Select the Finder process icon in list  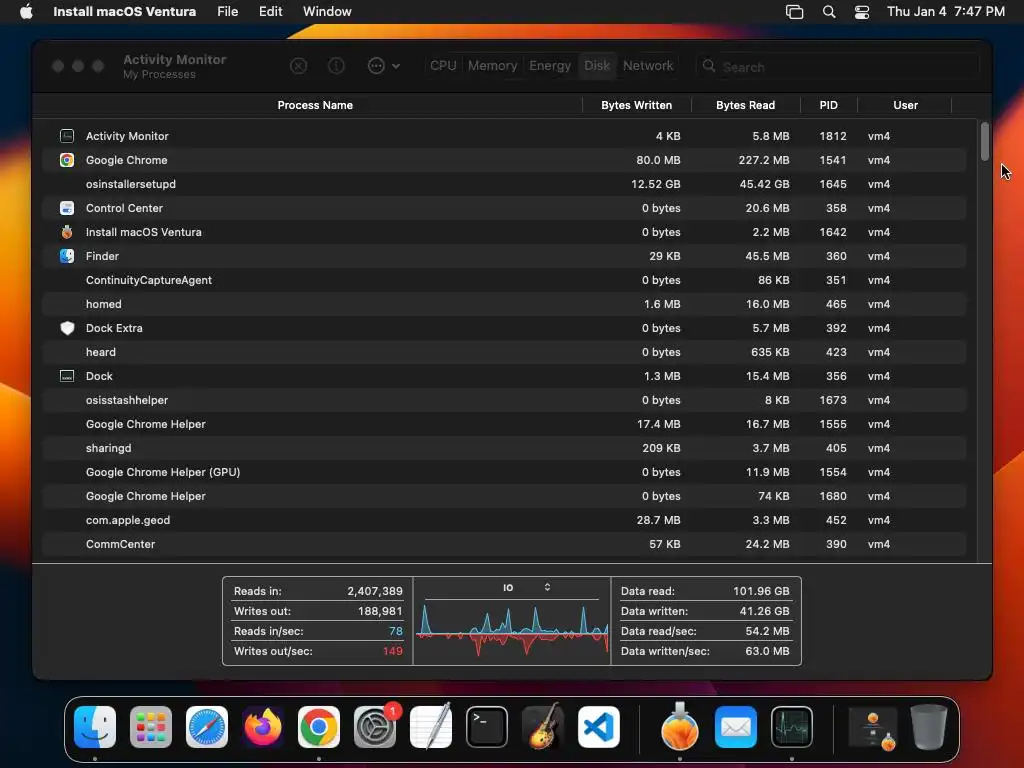coord(67,256)
